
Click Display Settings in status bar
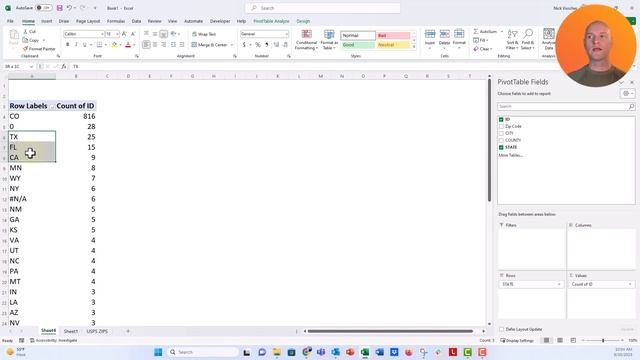click(x=517, y=340)
